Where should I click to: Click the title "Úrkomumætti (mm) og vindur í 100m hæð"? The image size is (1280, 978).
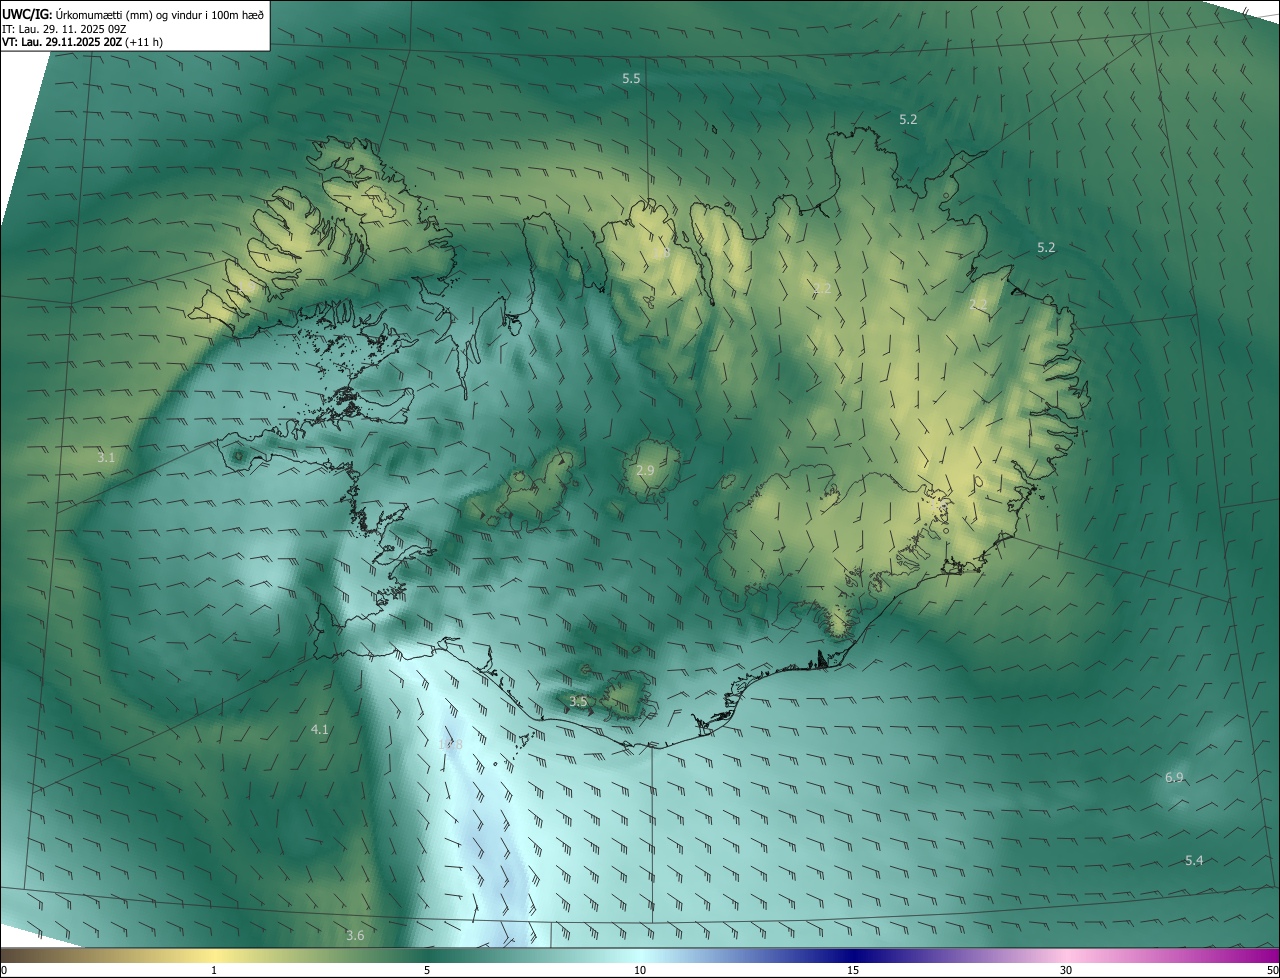[160, 15]
